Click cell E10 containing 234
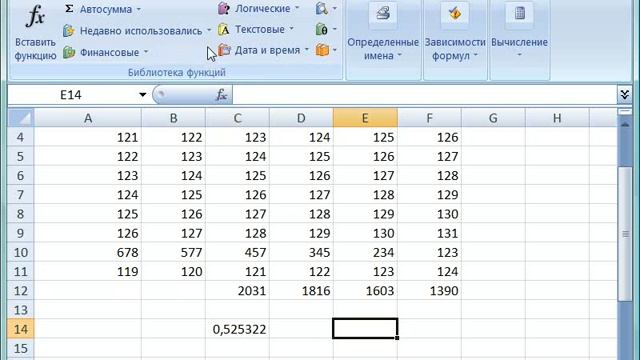 coord(365,252)
